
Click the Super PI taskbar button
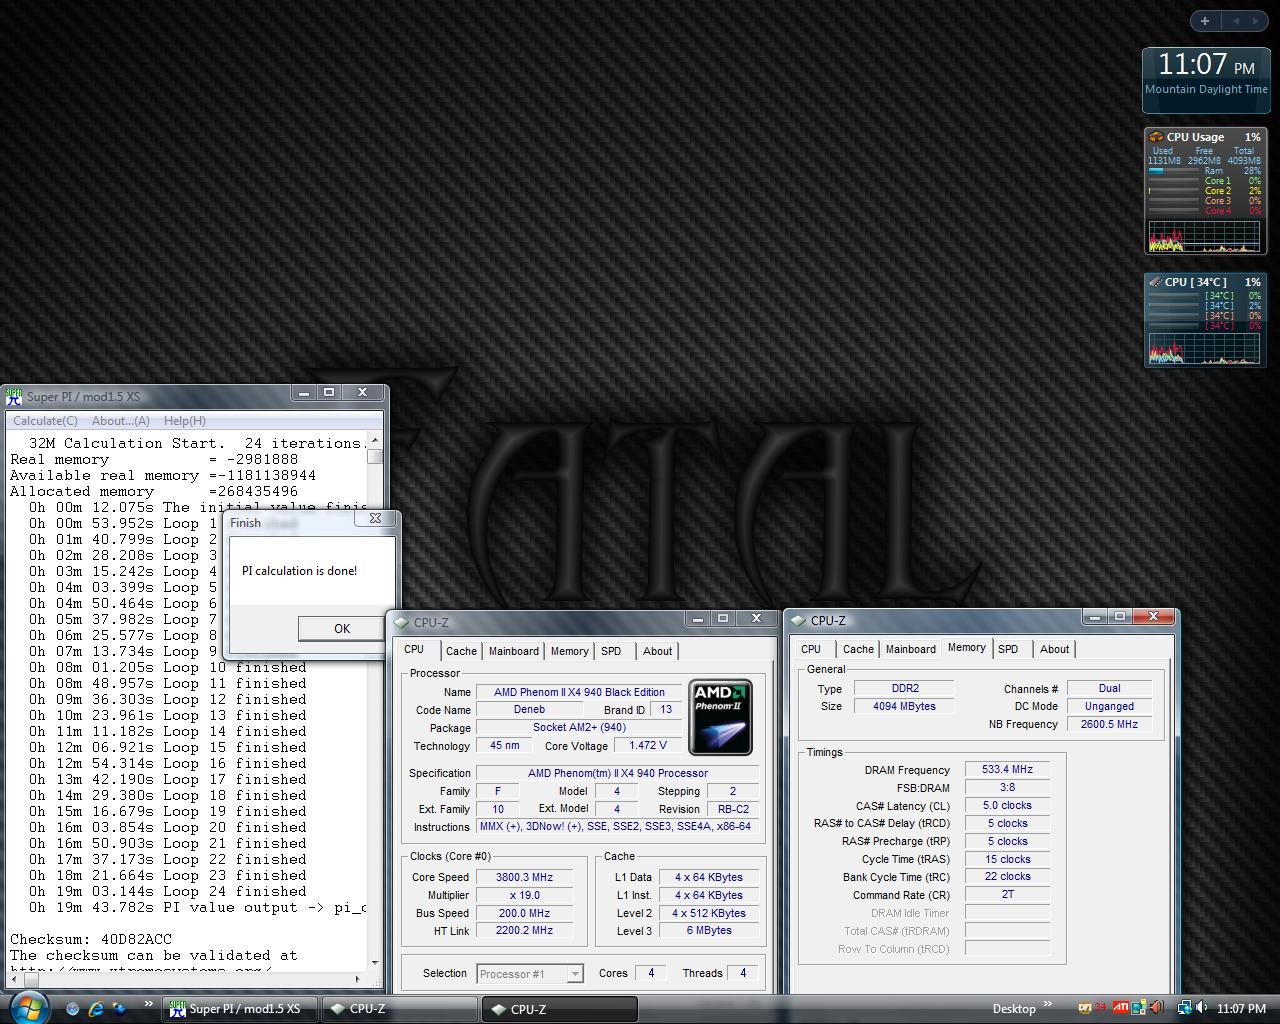coord(240,1009)
